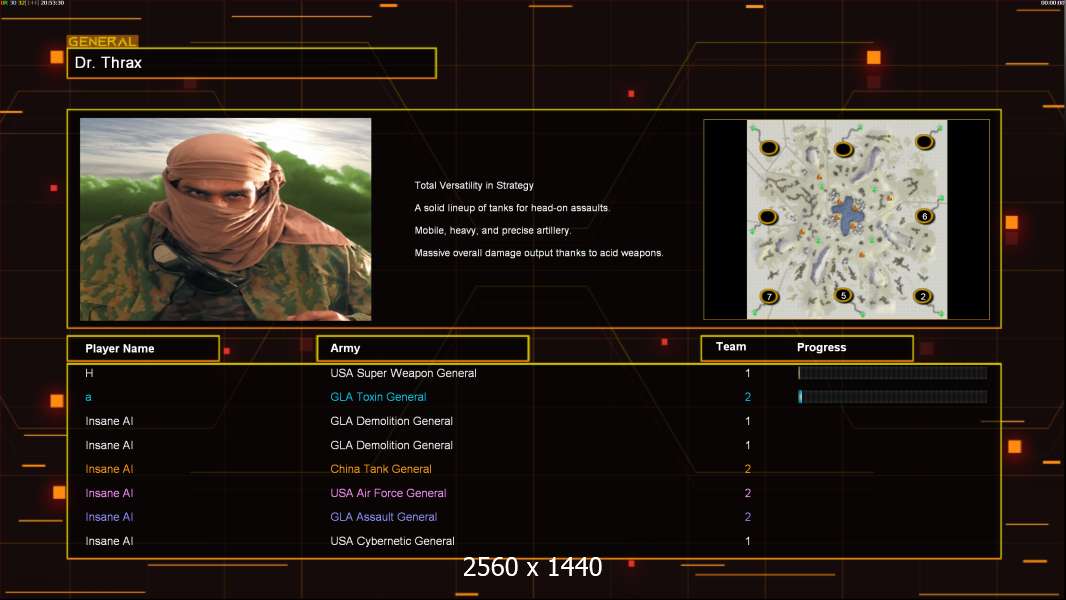Select the empty top-left start slot on minimap
Screen dimensions: 1066x600
click(x=769, y=148)
